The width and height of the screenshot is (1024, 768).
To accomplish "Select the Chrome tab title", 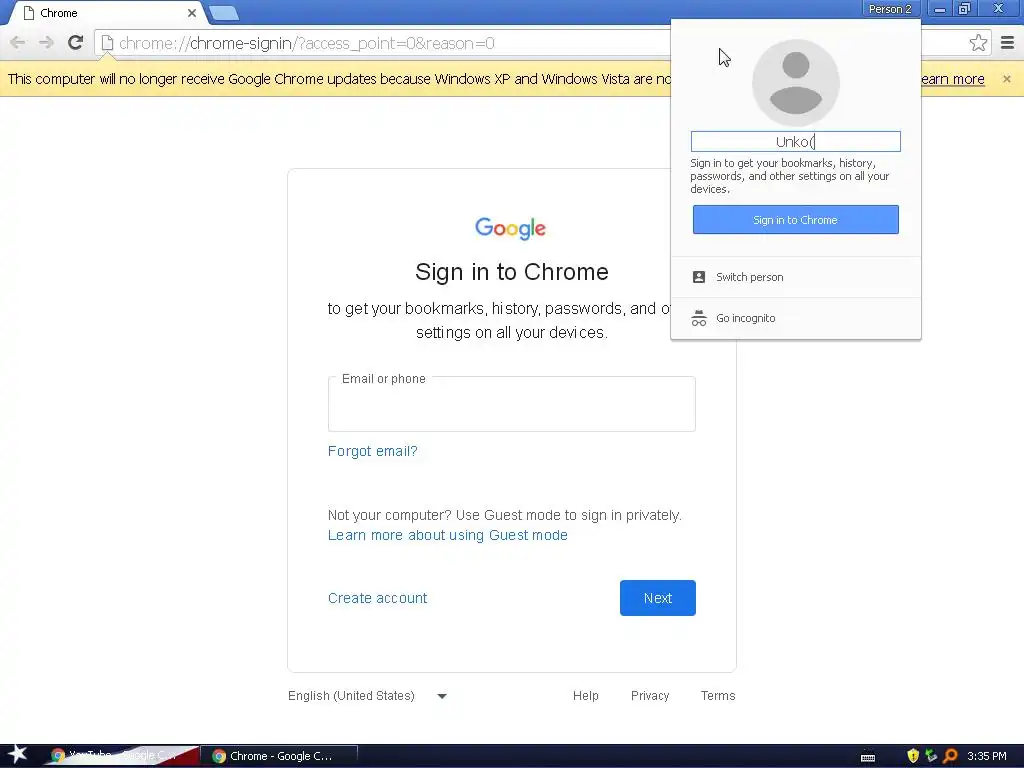I will 59,12.
